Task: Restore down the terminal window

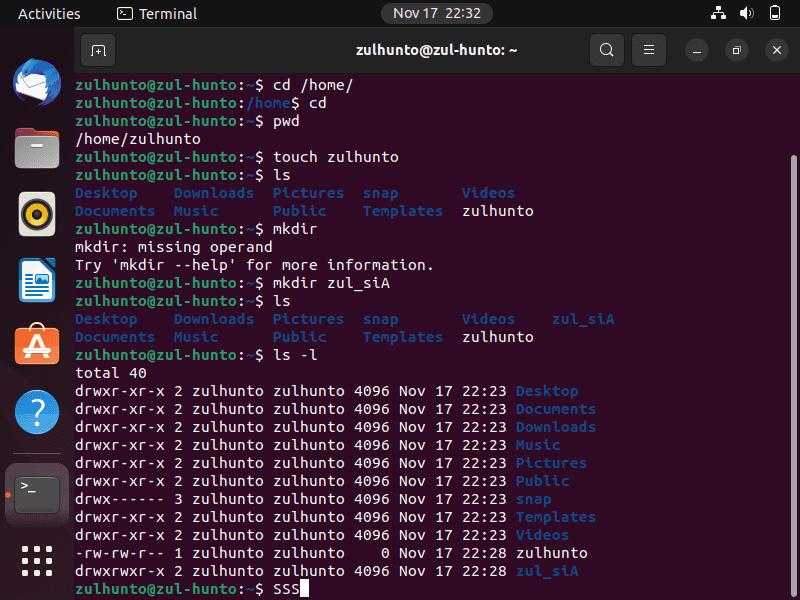Action: click(737, 50)
